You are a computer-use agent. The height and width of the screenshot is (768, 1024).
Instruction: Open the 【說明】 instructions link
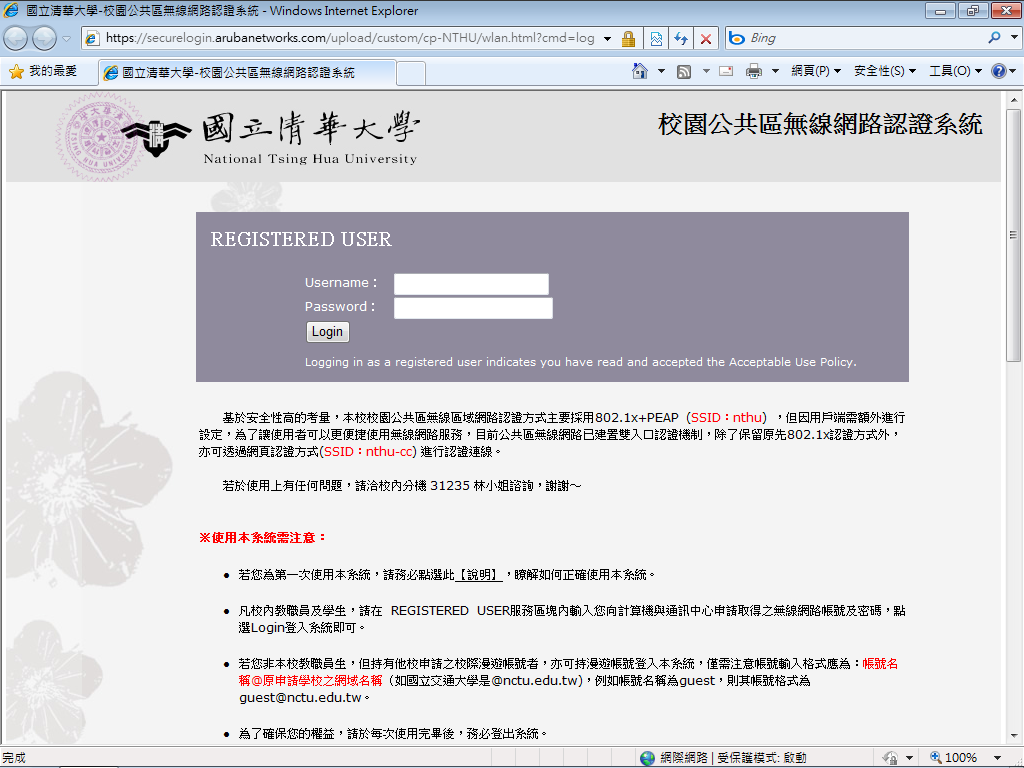(x=480, y=575)
